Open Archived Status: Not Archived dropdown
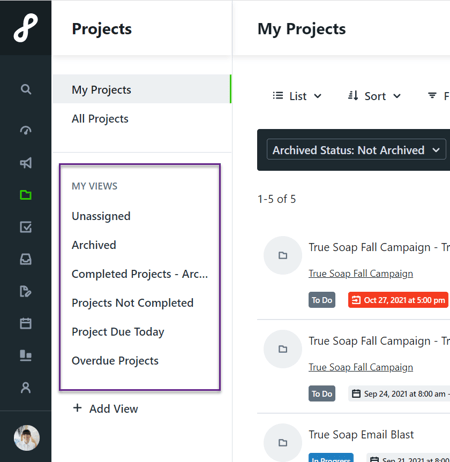 tap(356, 150)
